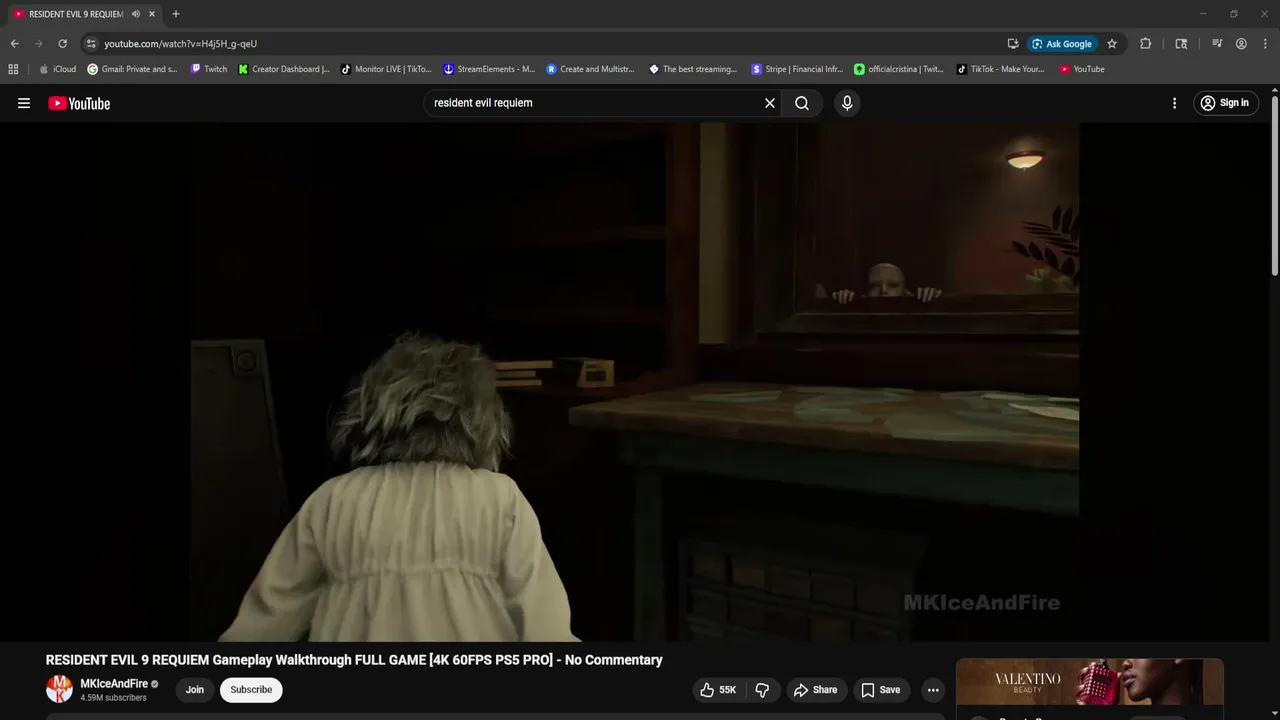Screen dimensions: 1280x720
Task: Open MKIceAndFire channel avatar
Action: (60, 689)
